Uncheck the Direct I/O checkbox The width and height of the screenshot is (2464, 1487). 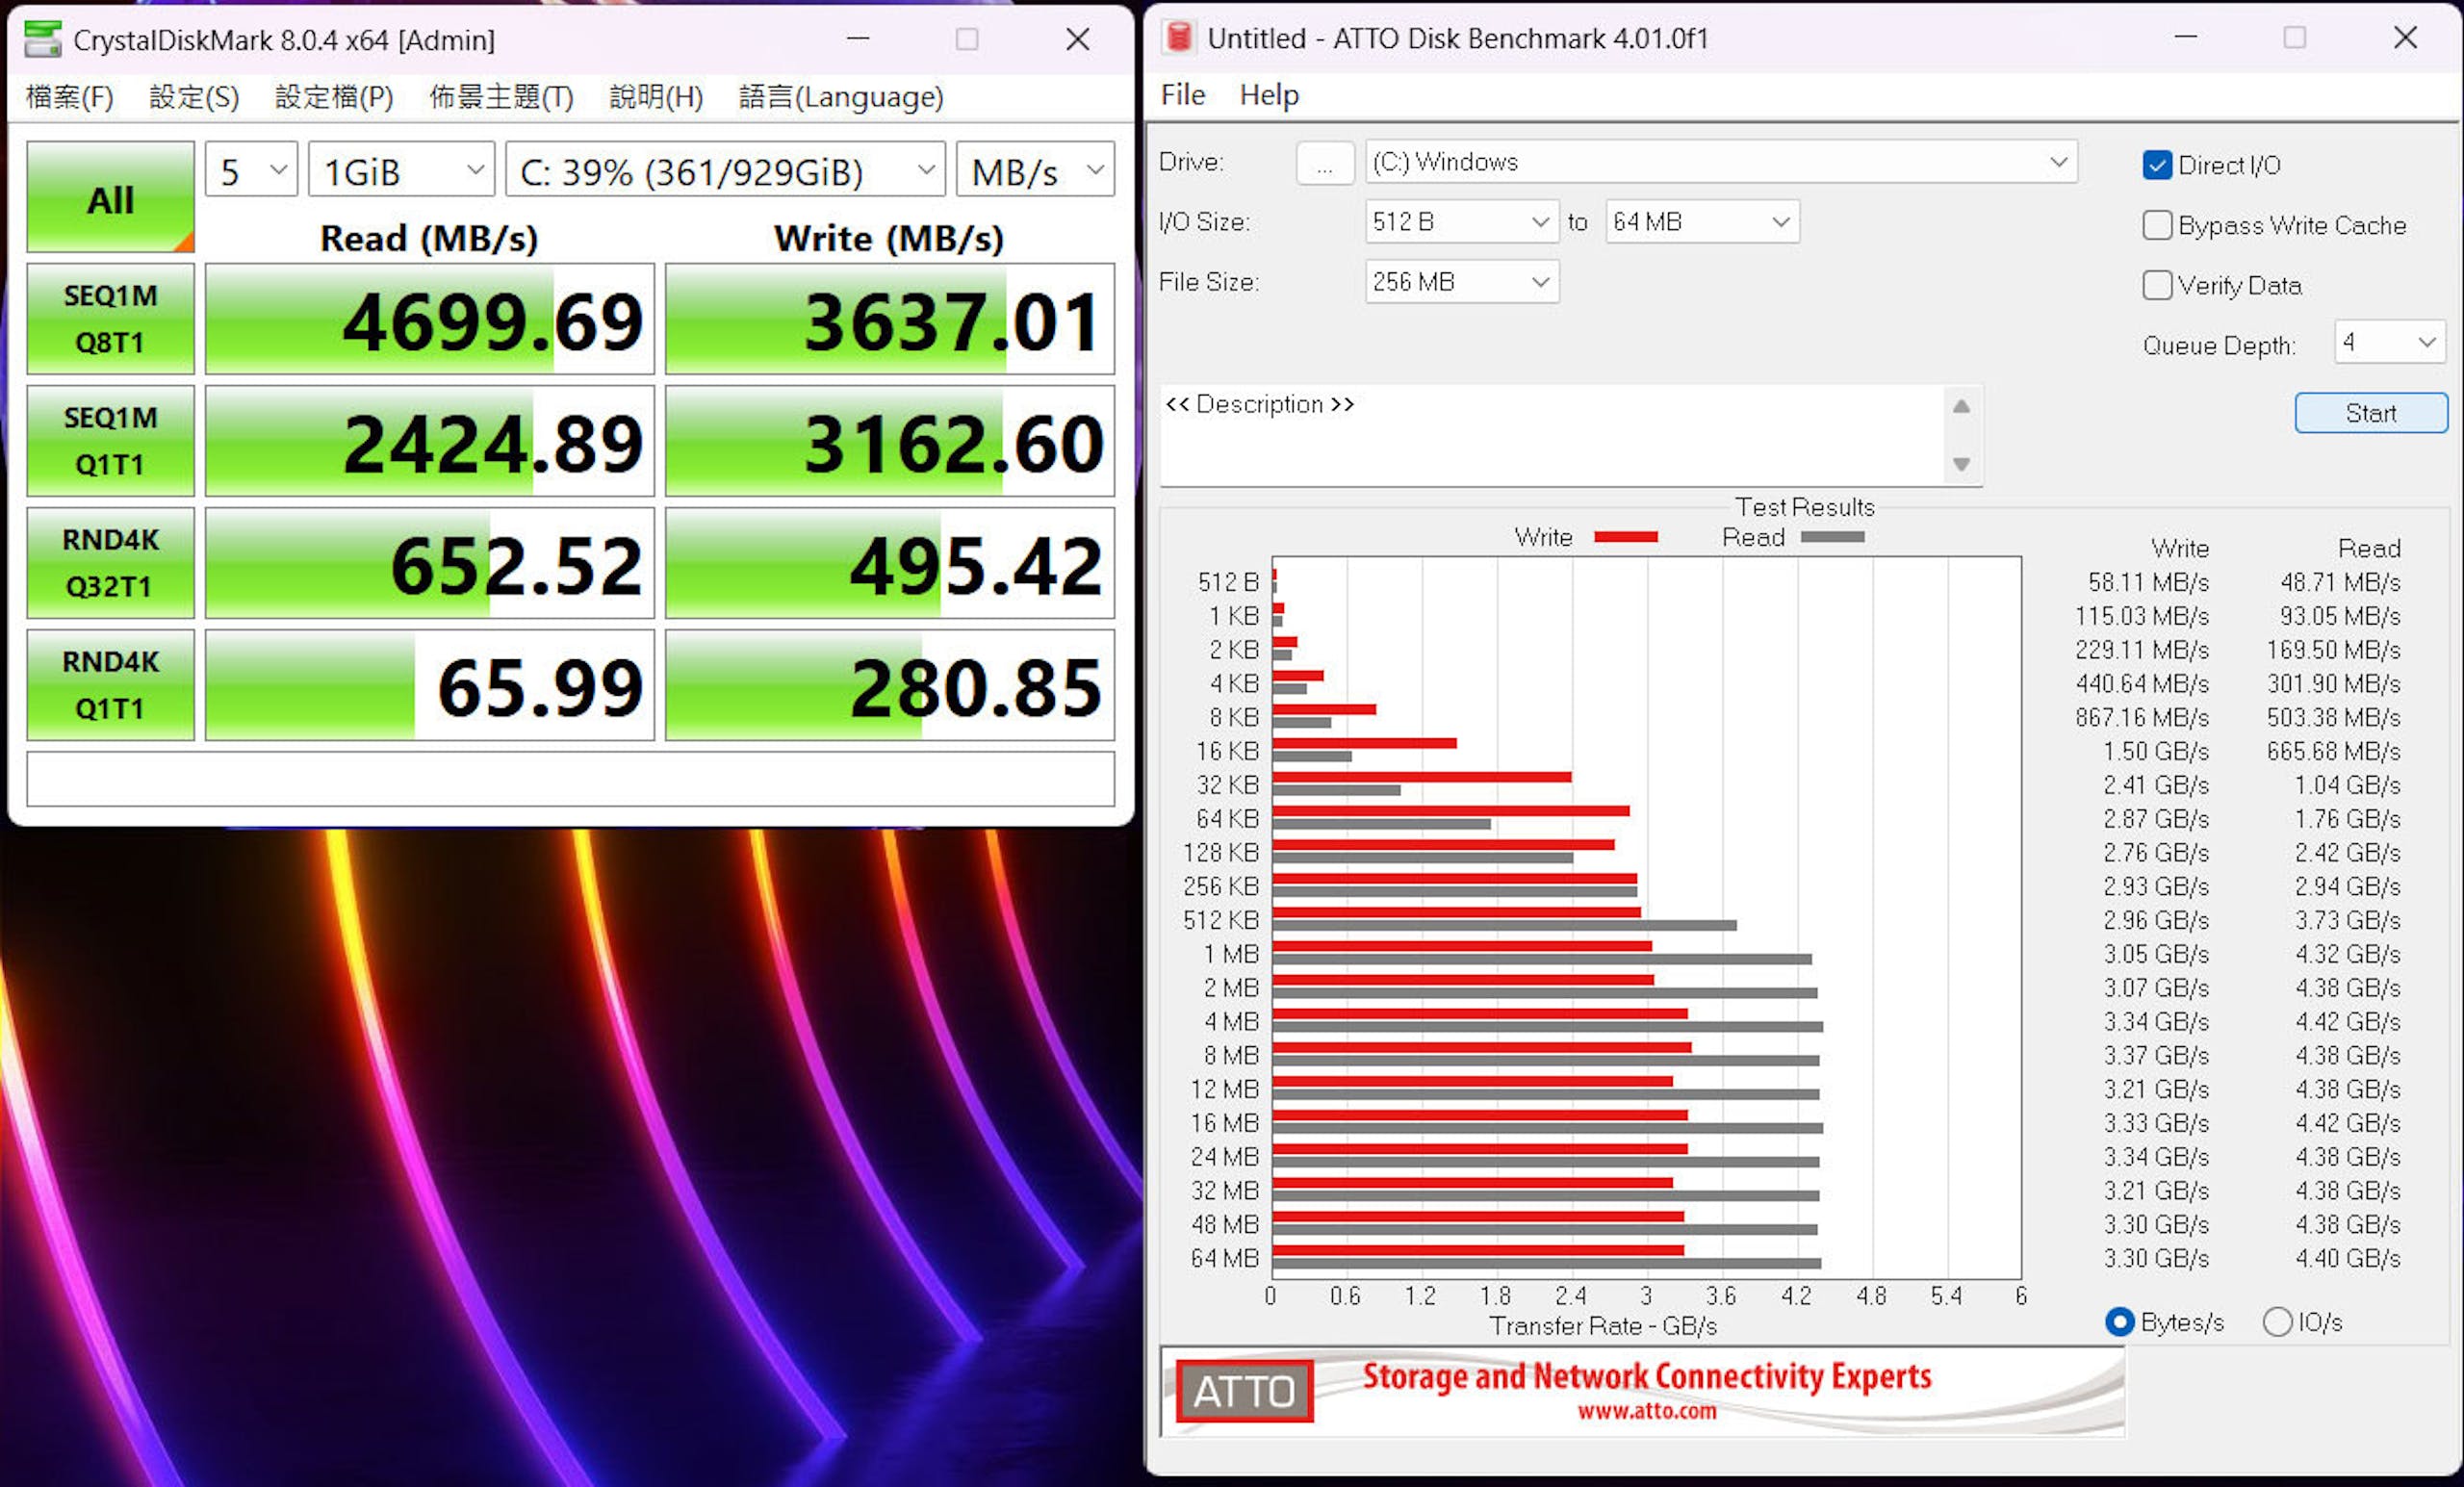pos(2157,165)
